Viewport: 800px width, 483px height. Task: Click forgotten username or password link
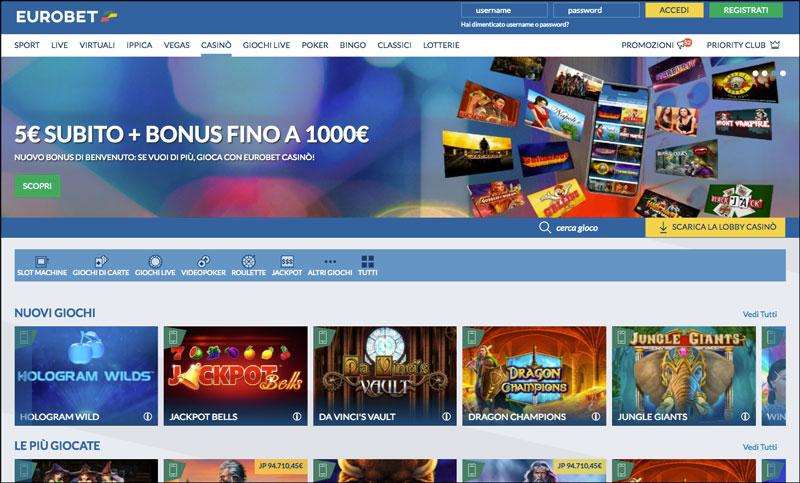coord(515,24)
